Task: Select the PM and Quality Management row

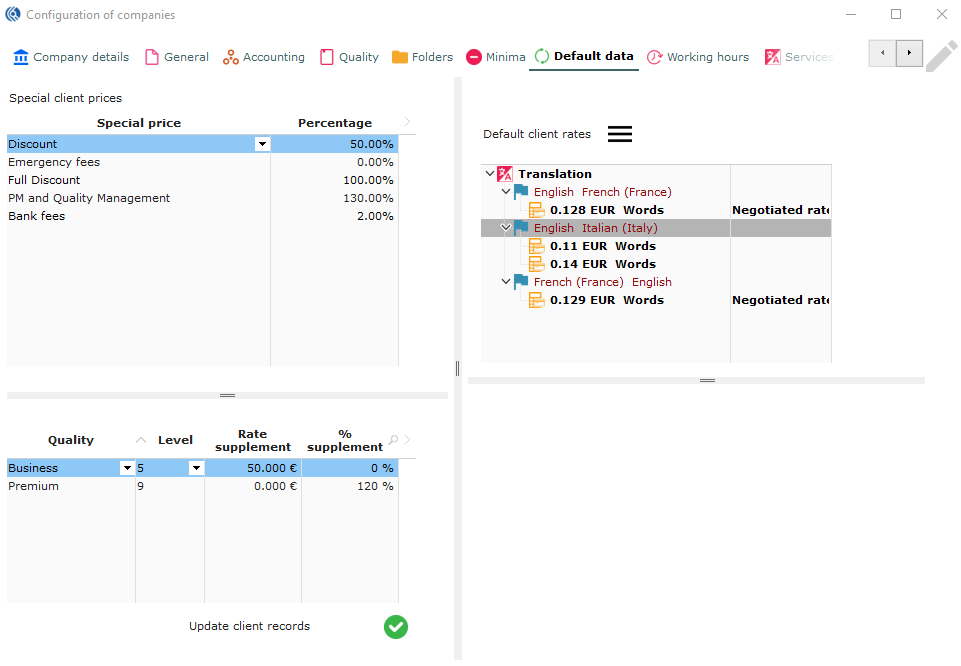Action: (x=89, y=198)
